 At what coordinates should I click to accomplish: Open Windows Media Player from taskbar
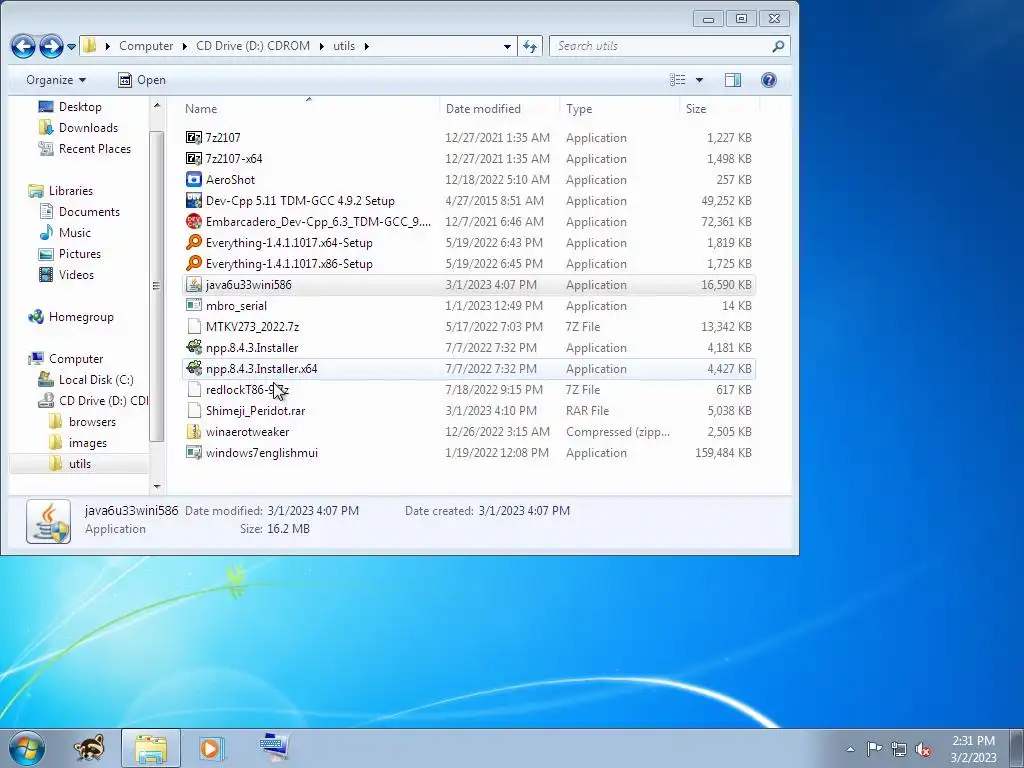(211, 748)
